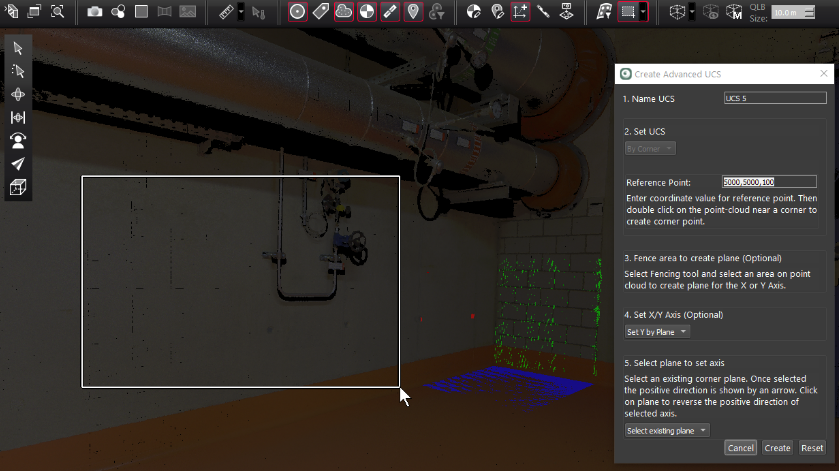Expand the 'Select existing plane' dropdown
The image size is (839, 471).
(x=667, y=430)
